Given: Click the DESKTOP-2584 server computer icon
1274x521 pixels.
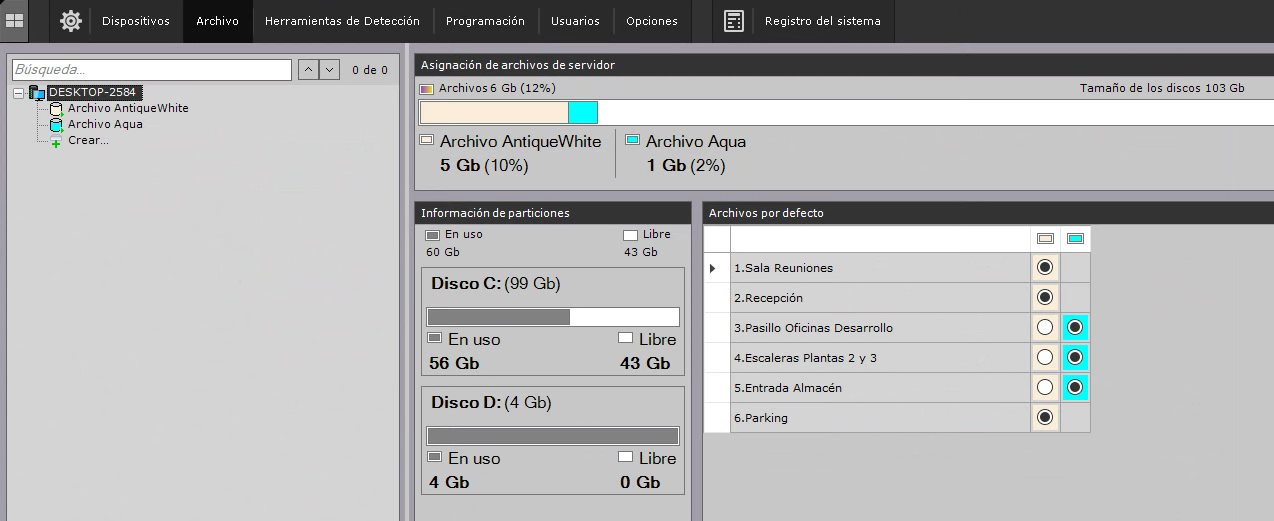Looking at the screenshot, I should coord(37,93).
